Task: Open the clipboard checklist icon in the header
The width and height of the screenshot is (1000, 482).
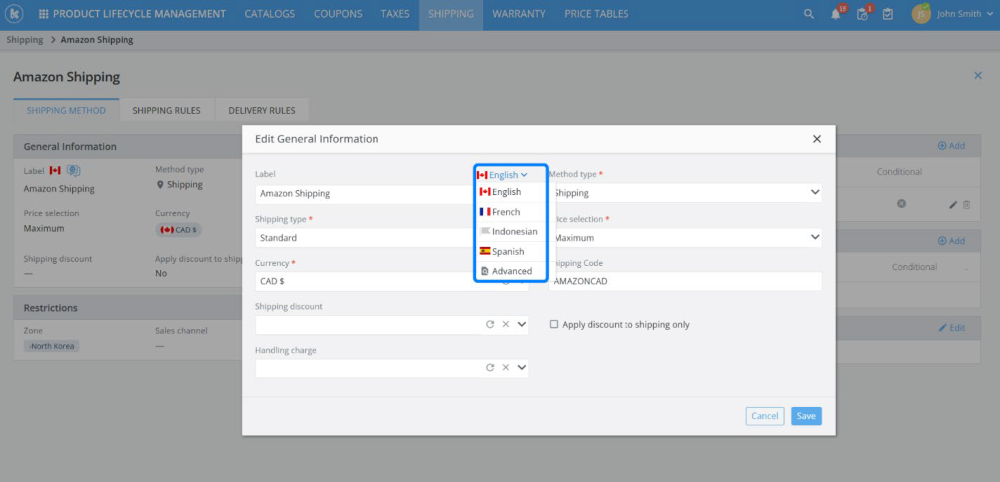Action: [888, 14]
